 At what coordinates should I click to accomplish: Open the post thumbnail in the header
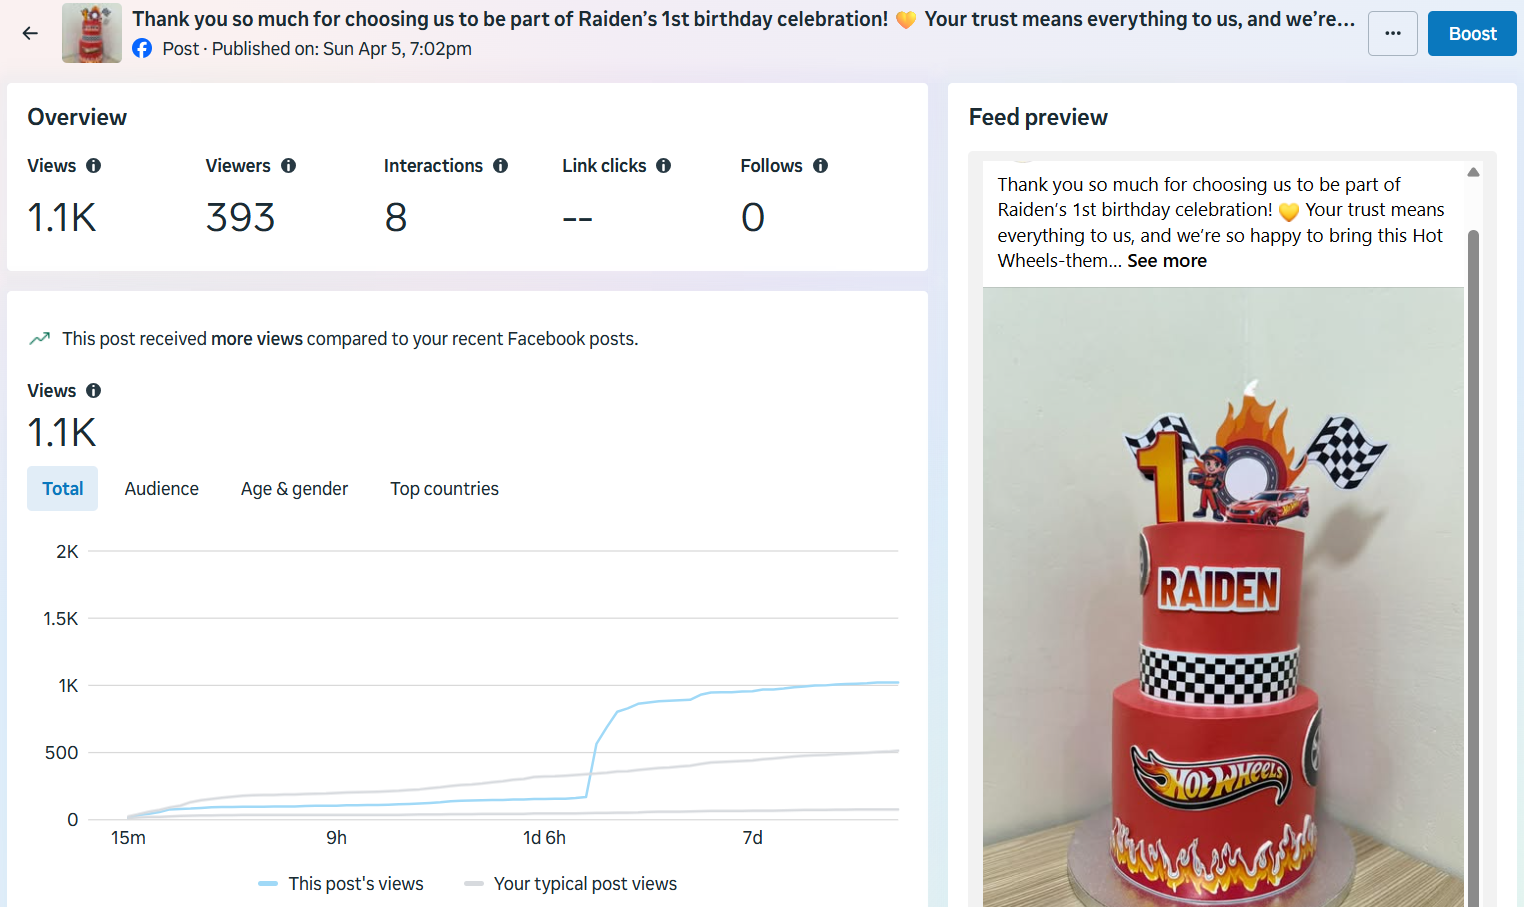coord(92,33)
